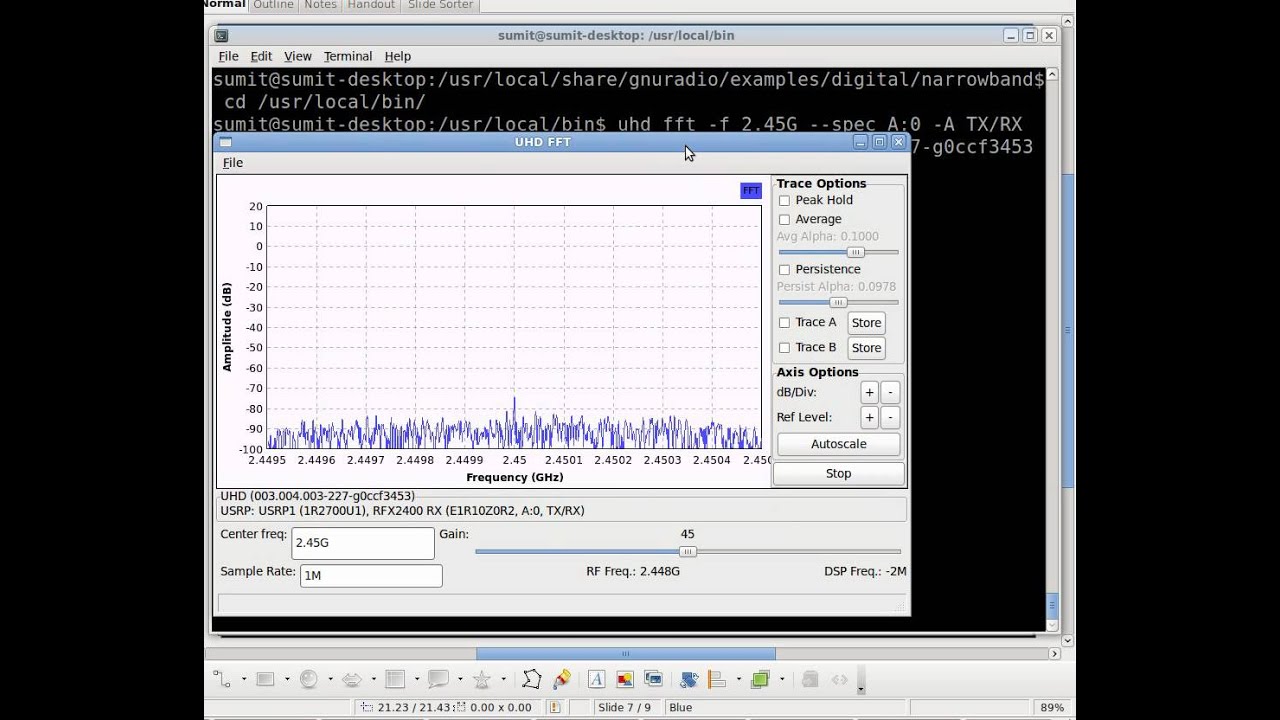This screenshot has width=1280, height=720.
Task: Select the Callouts speech bubble tool
Action: click(x=438, y=679)
